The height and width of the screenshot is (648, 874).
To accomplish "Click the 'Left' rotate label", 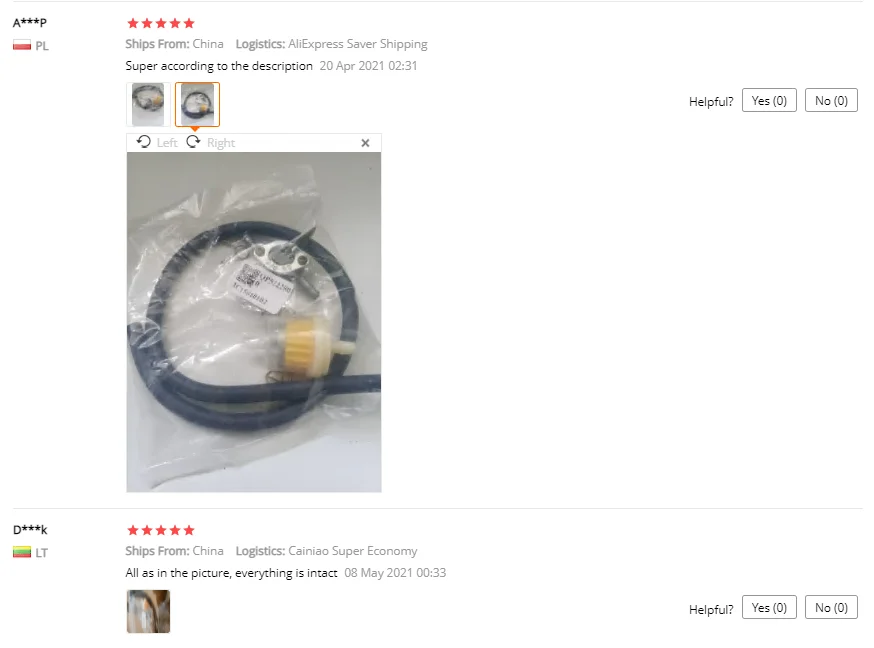I will 167,143.
